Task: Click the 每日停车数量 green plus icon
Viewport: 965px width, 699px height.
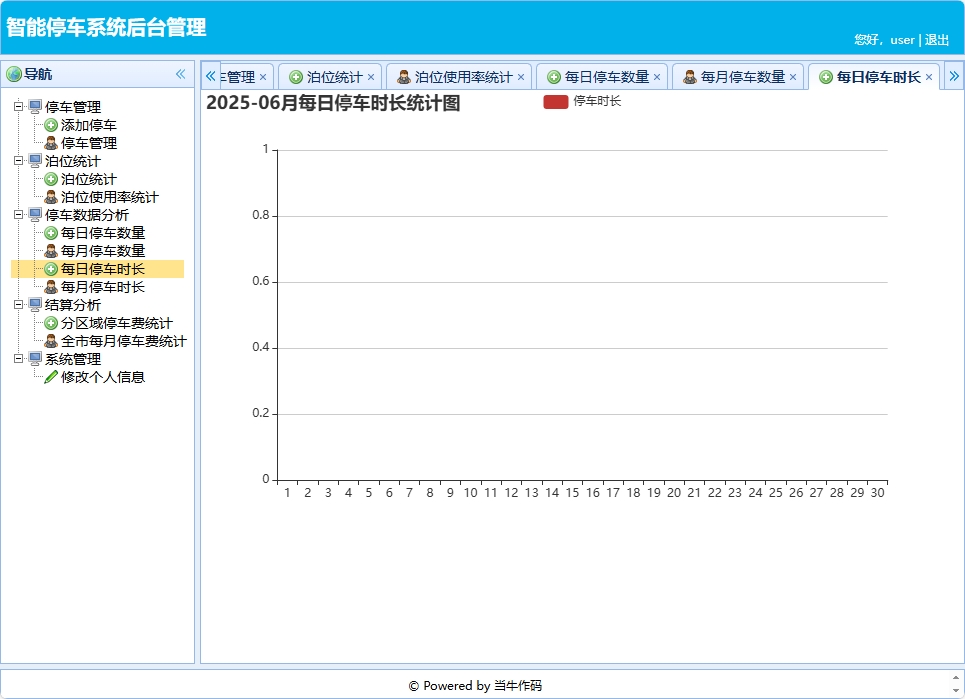Action: [51, 233]
